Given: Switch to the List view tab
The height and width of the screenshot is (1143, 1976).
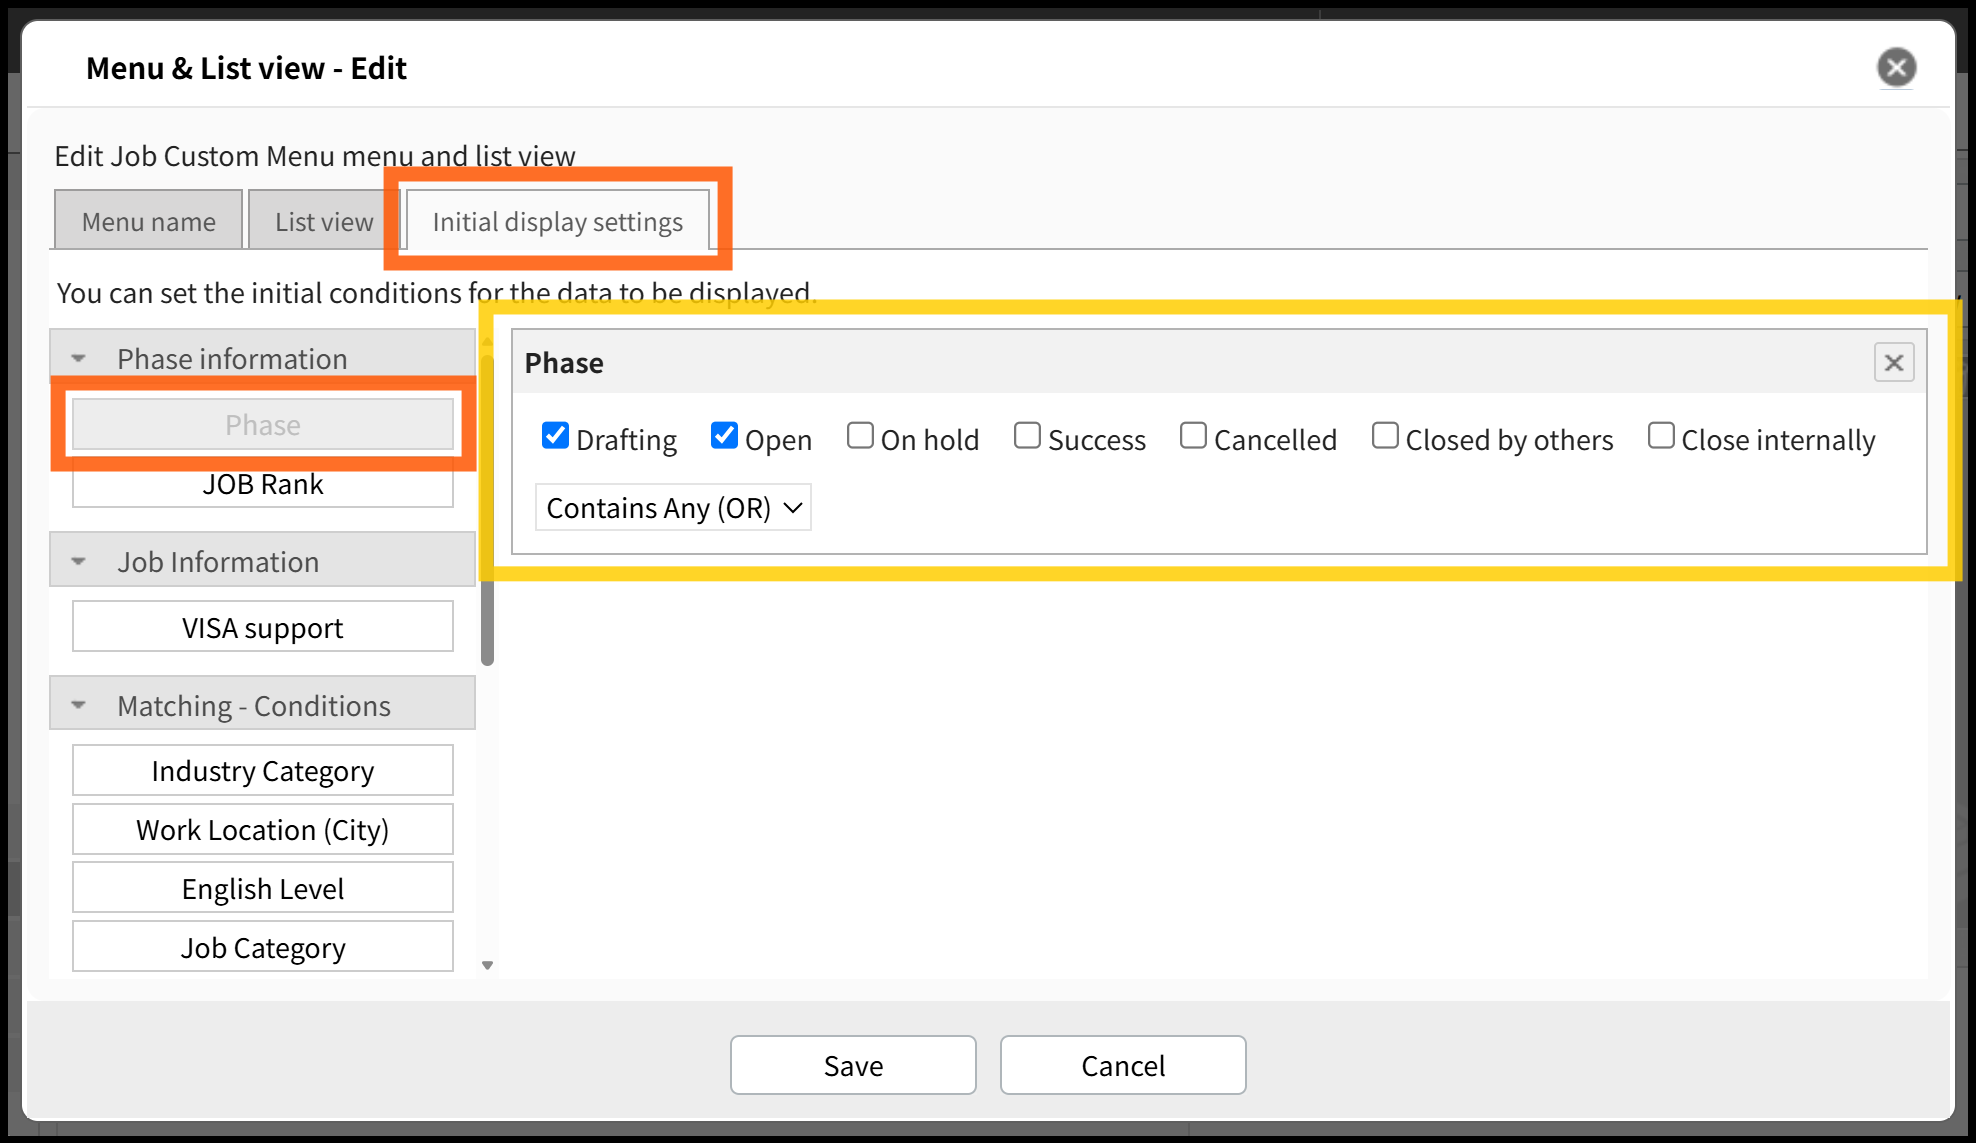Looking at the screenshot, I should pyautogui.click(x=324, y=221).
